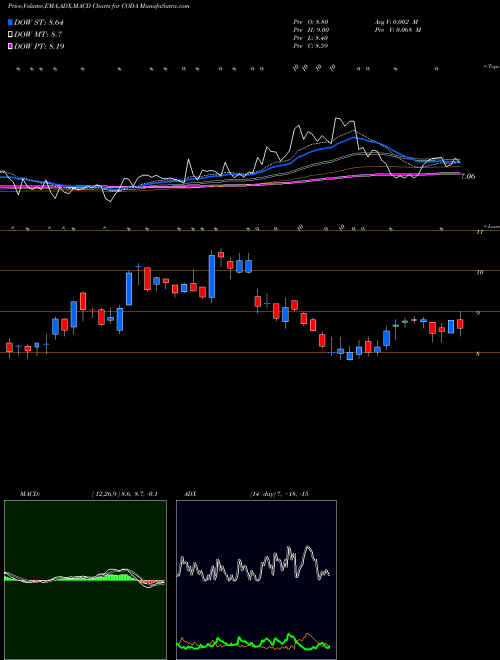The image size is (500, 660).
Task: Click the last red candlestick on the right
Action: [460, 324]
